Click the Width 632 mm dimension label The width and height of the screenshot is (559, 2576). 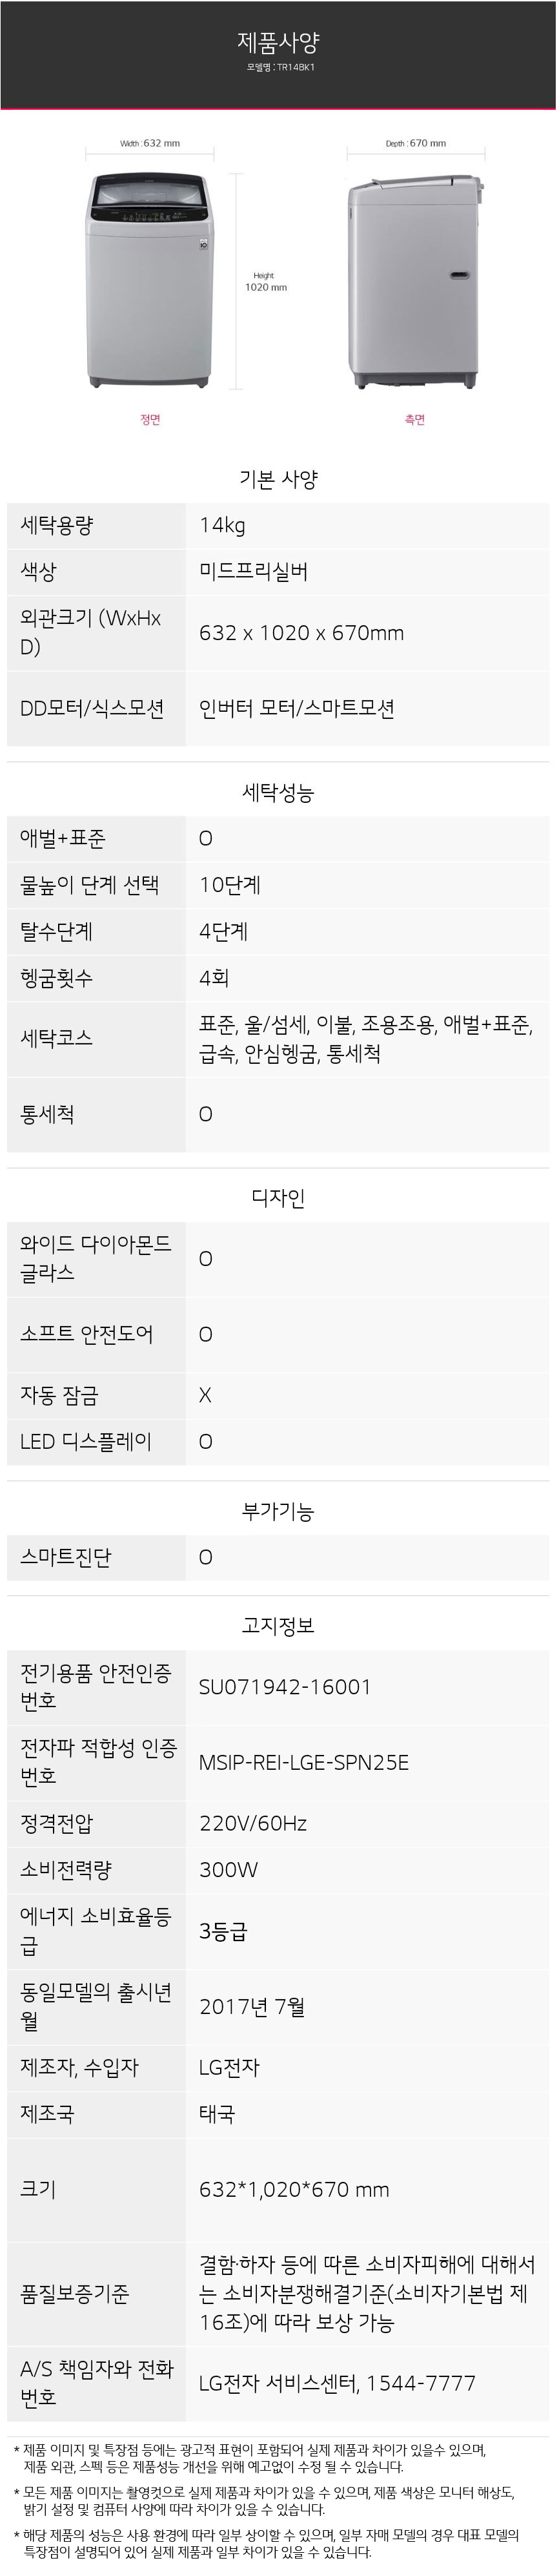click(x=150, y=144)
